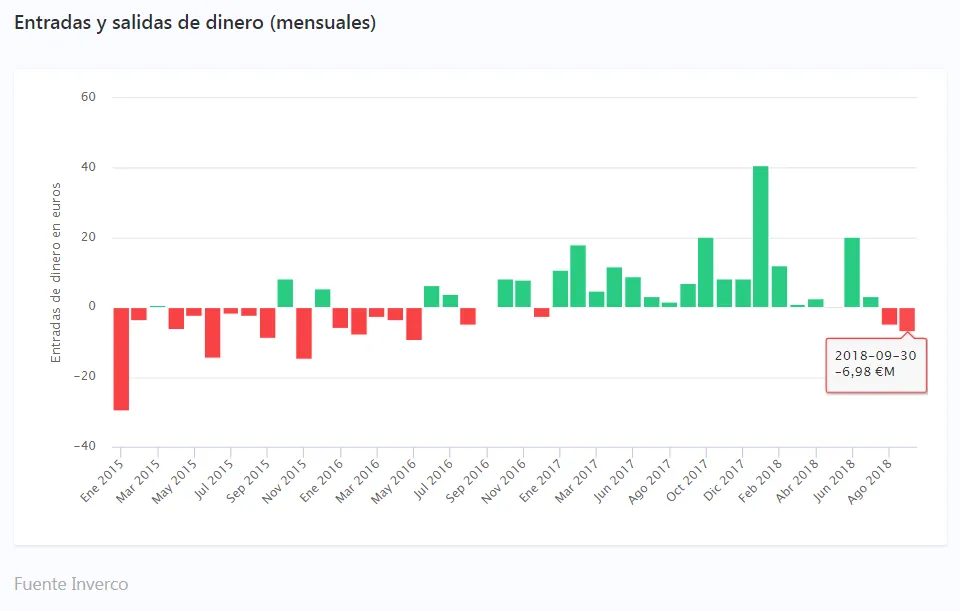The width and height of the screenshot is (960, 611).
Task: Click the green bar above Jun 2018
Action: click(852, 272)
